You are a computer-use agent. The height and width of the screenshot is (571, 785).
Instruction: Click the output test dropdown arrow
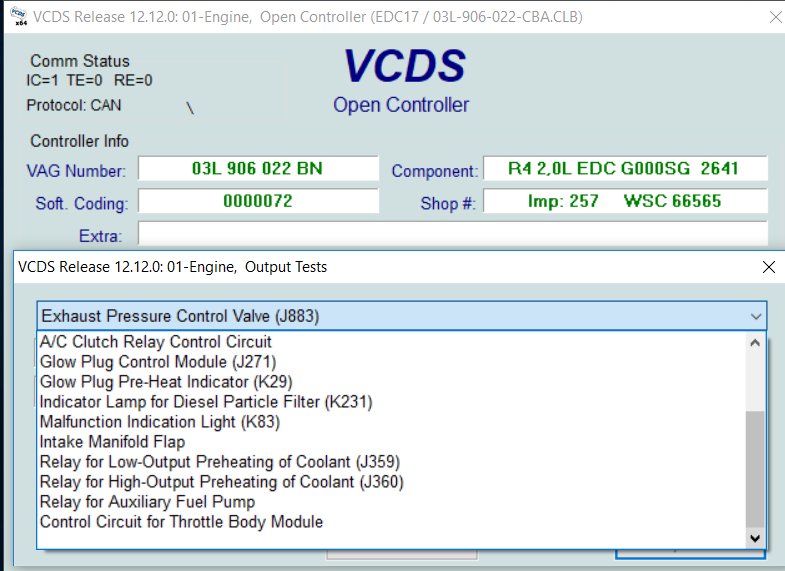pyautogui.click(x=756, y=316)
